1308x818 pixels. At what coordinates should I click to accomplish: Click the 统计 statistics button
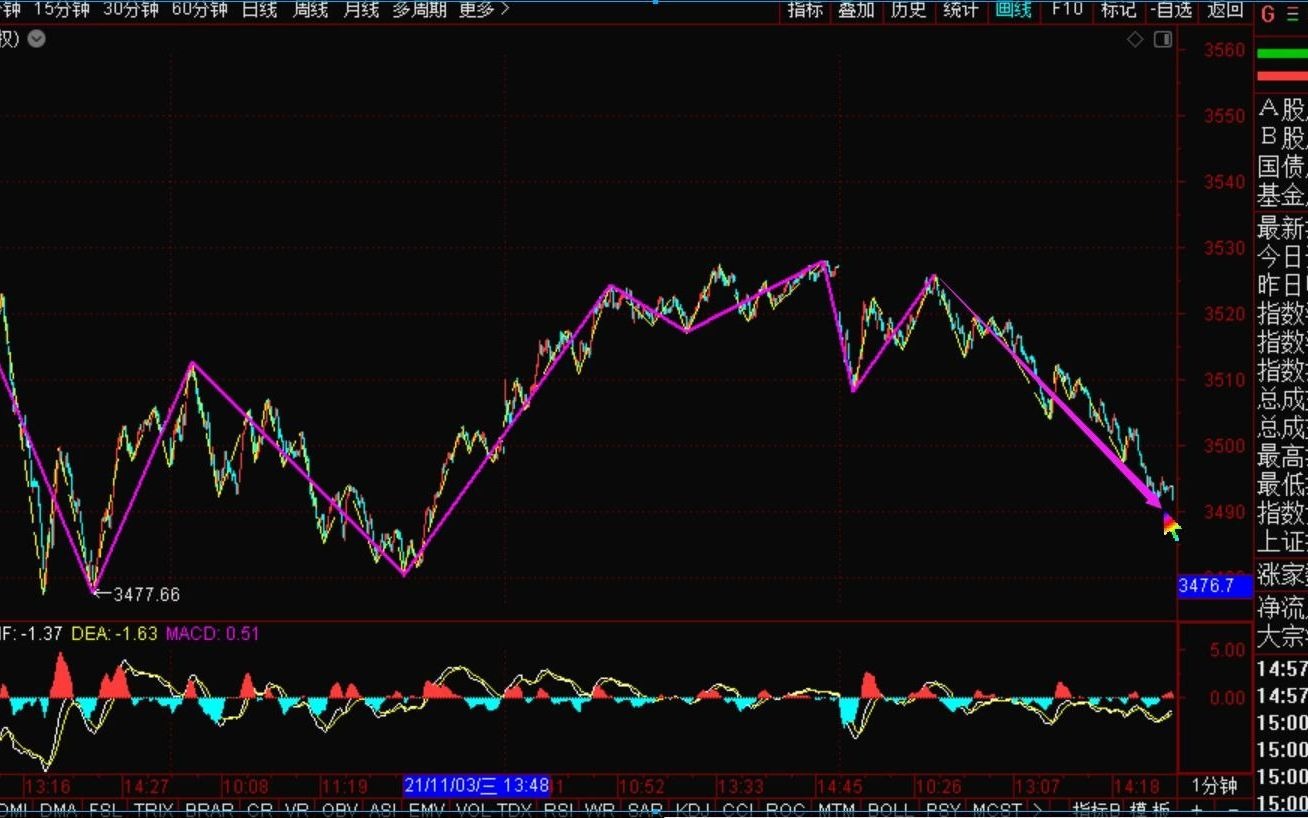(x=960, y=10)
